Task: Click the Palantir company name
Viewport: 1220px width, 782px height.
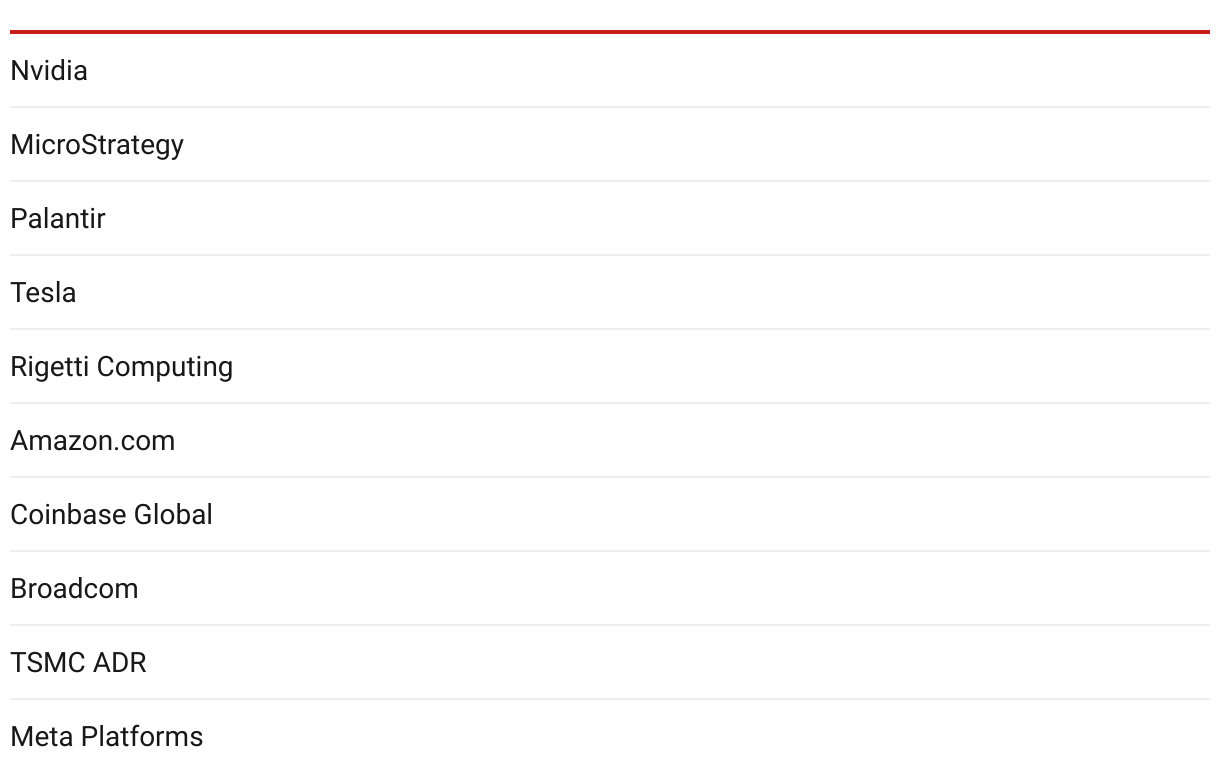Action: (58, 219)
